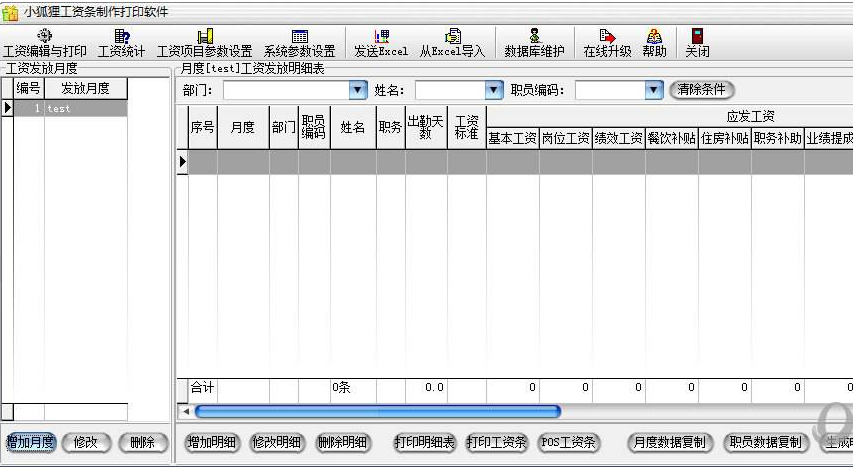Open 工资项目参数设置 settings

pyautogui.click(x=204, y=42)
